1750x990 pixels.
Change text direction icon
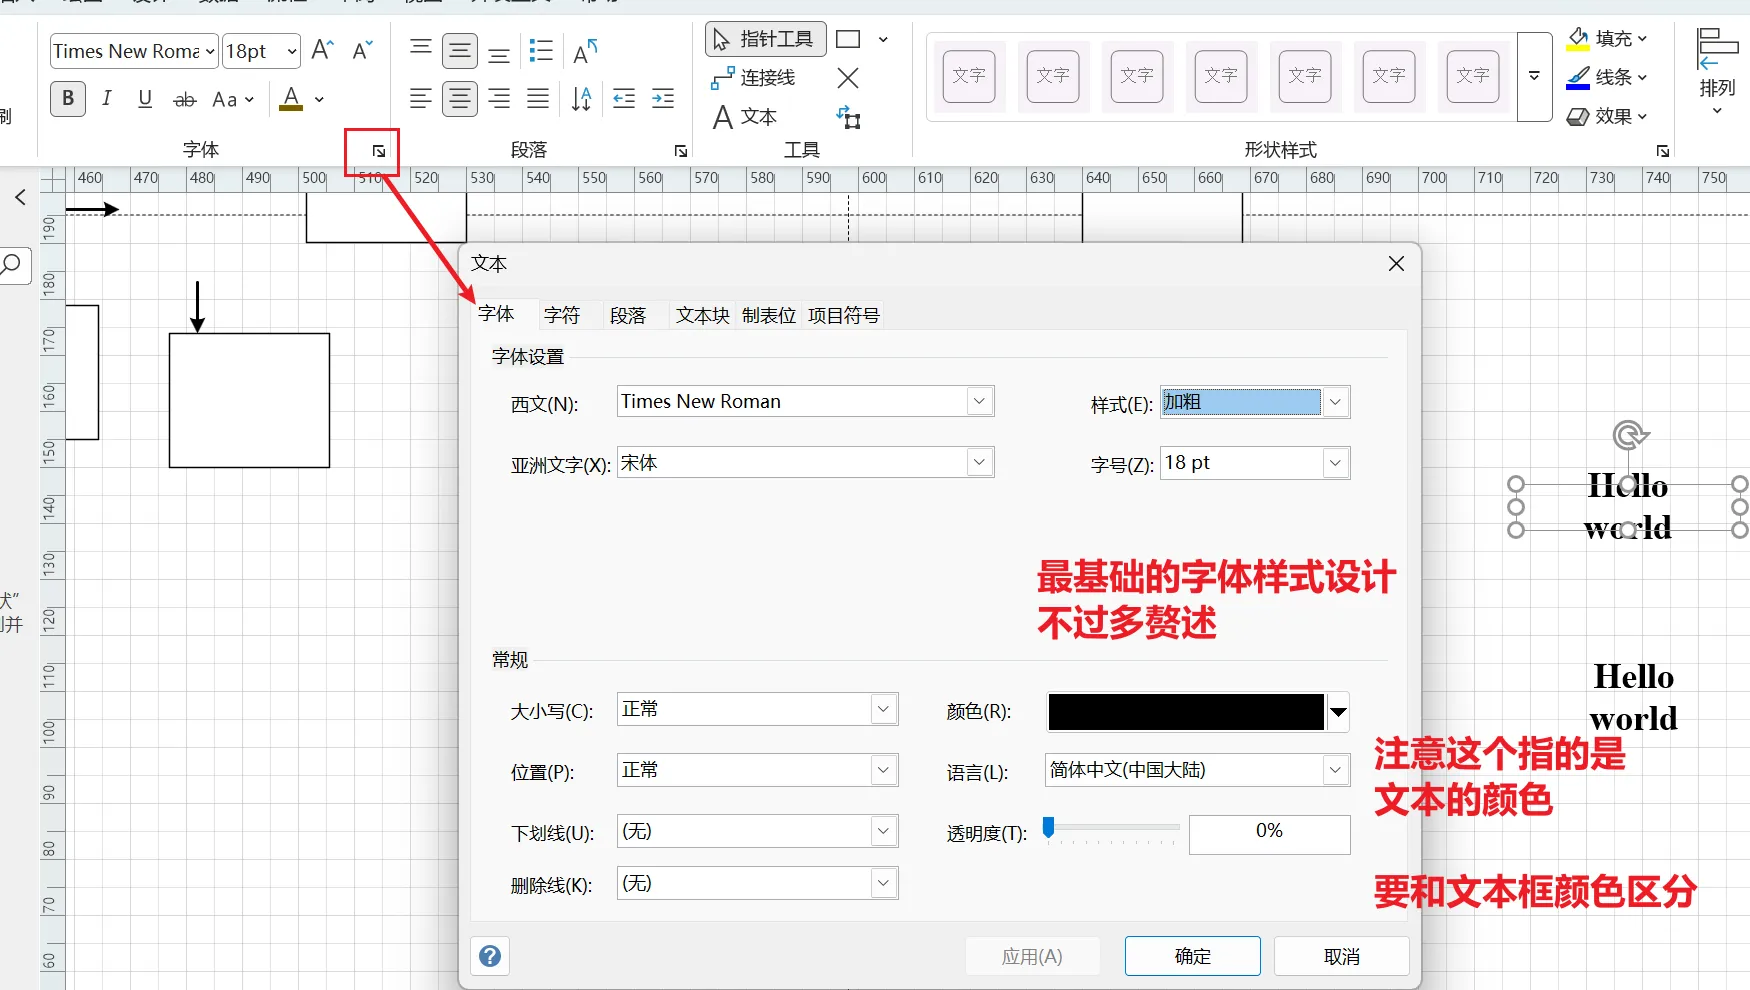point(581,99)
